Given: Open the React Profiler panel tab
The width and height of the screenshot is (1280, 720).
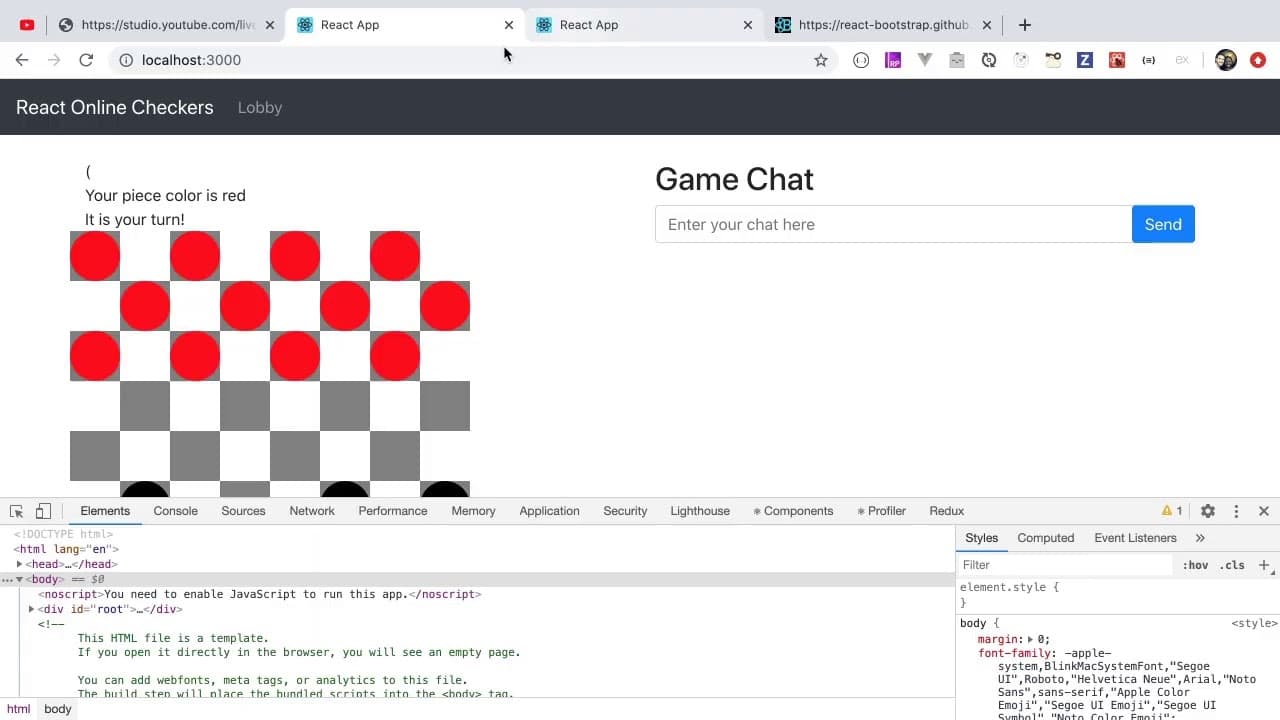Looking at the screenshot, I should 881,511.
